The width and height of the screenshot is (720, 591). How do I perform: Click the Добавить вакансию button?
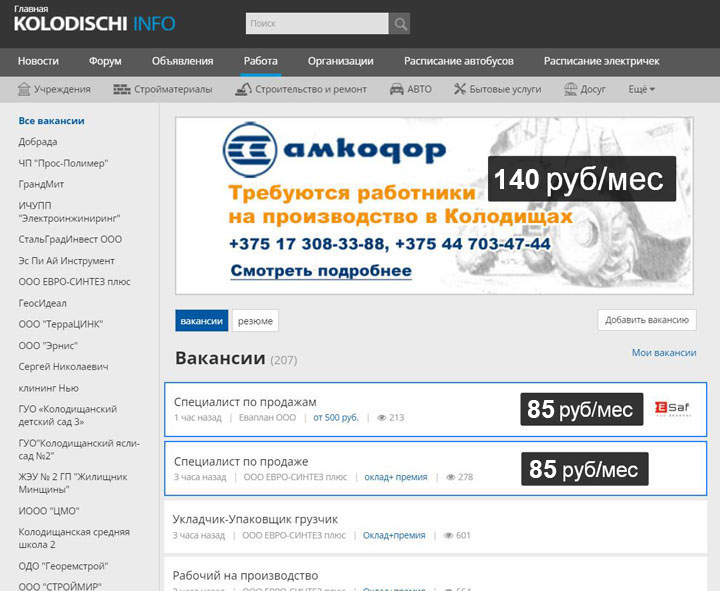pyautogui.click(x=647, y=320)
